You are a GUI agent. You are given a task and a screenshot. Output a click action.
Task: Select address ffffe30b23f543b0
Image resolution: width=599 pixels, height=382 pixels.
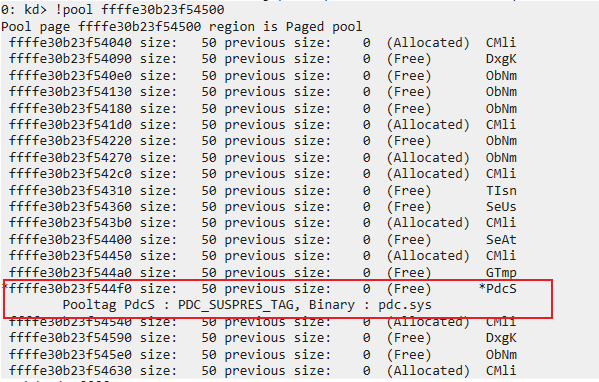click(70, 223)
